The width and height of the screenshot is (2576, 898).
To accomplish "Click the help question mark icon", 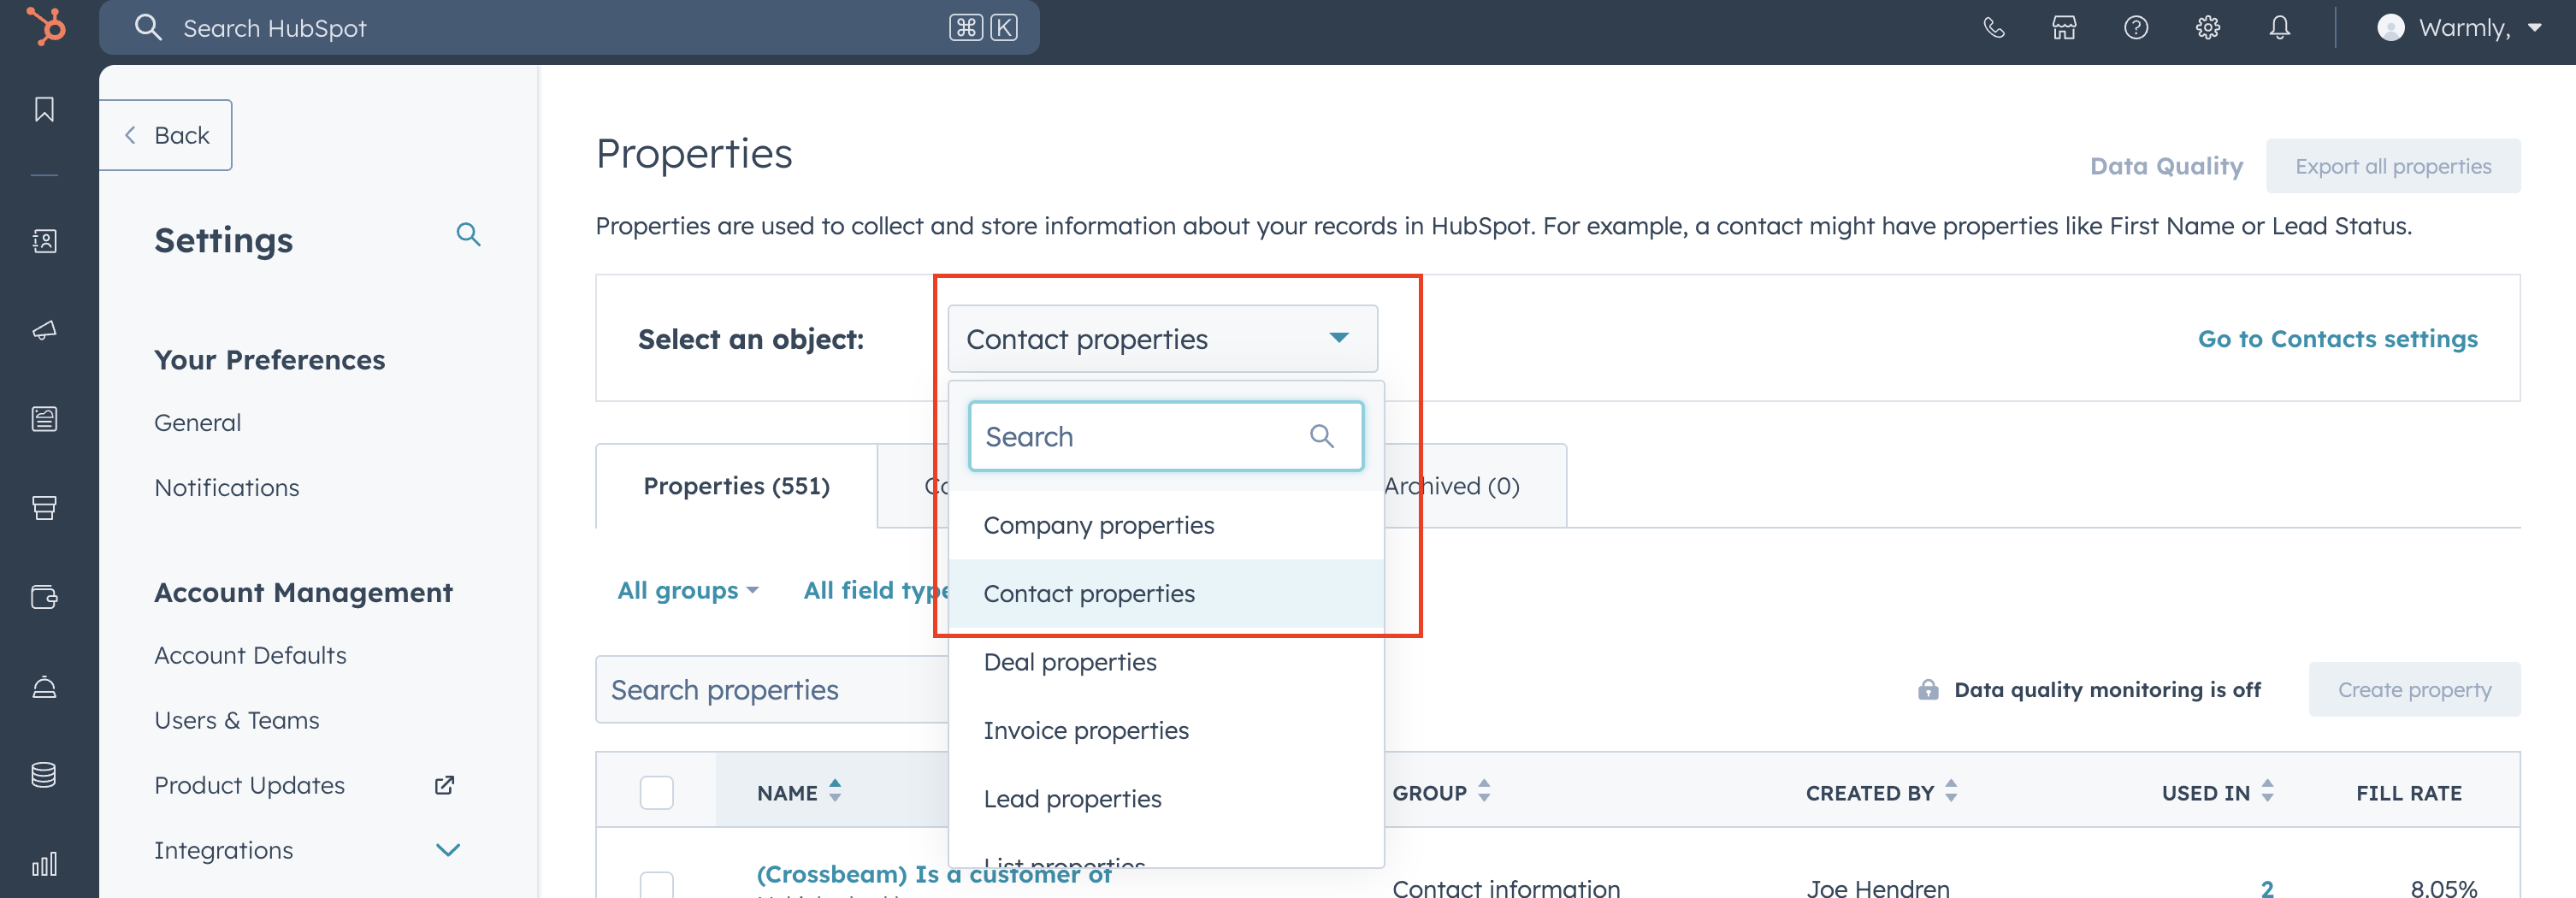I will [2136, 28].
